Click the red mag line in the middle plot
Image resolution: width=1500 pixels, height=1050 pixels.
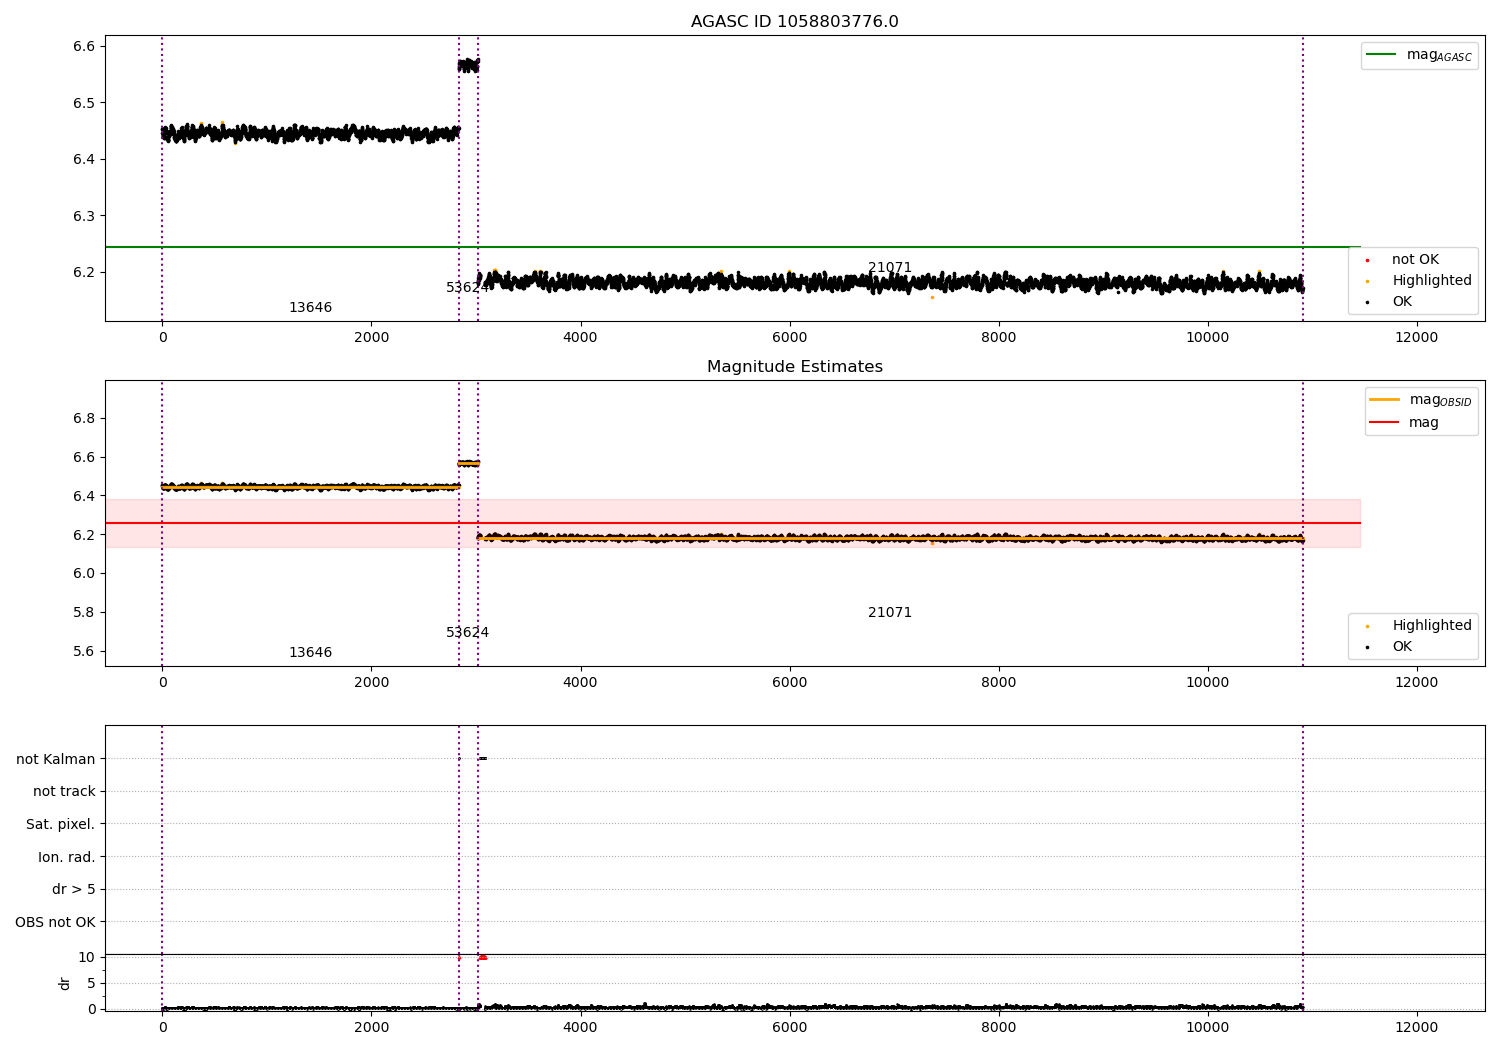click(x=733, y=523)
